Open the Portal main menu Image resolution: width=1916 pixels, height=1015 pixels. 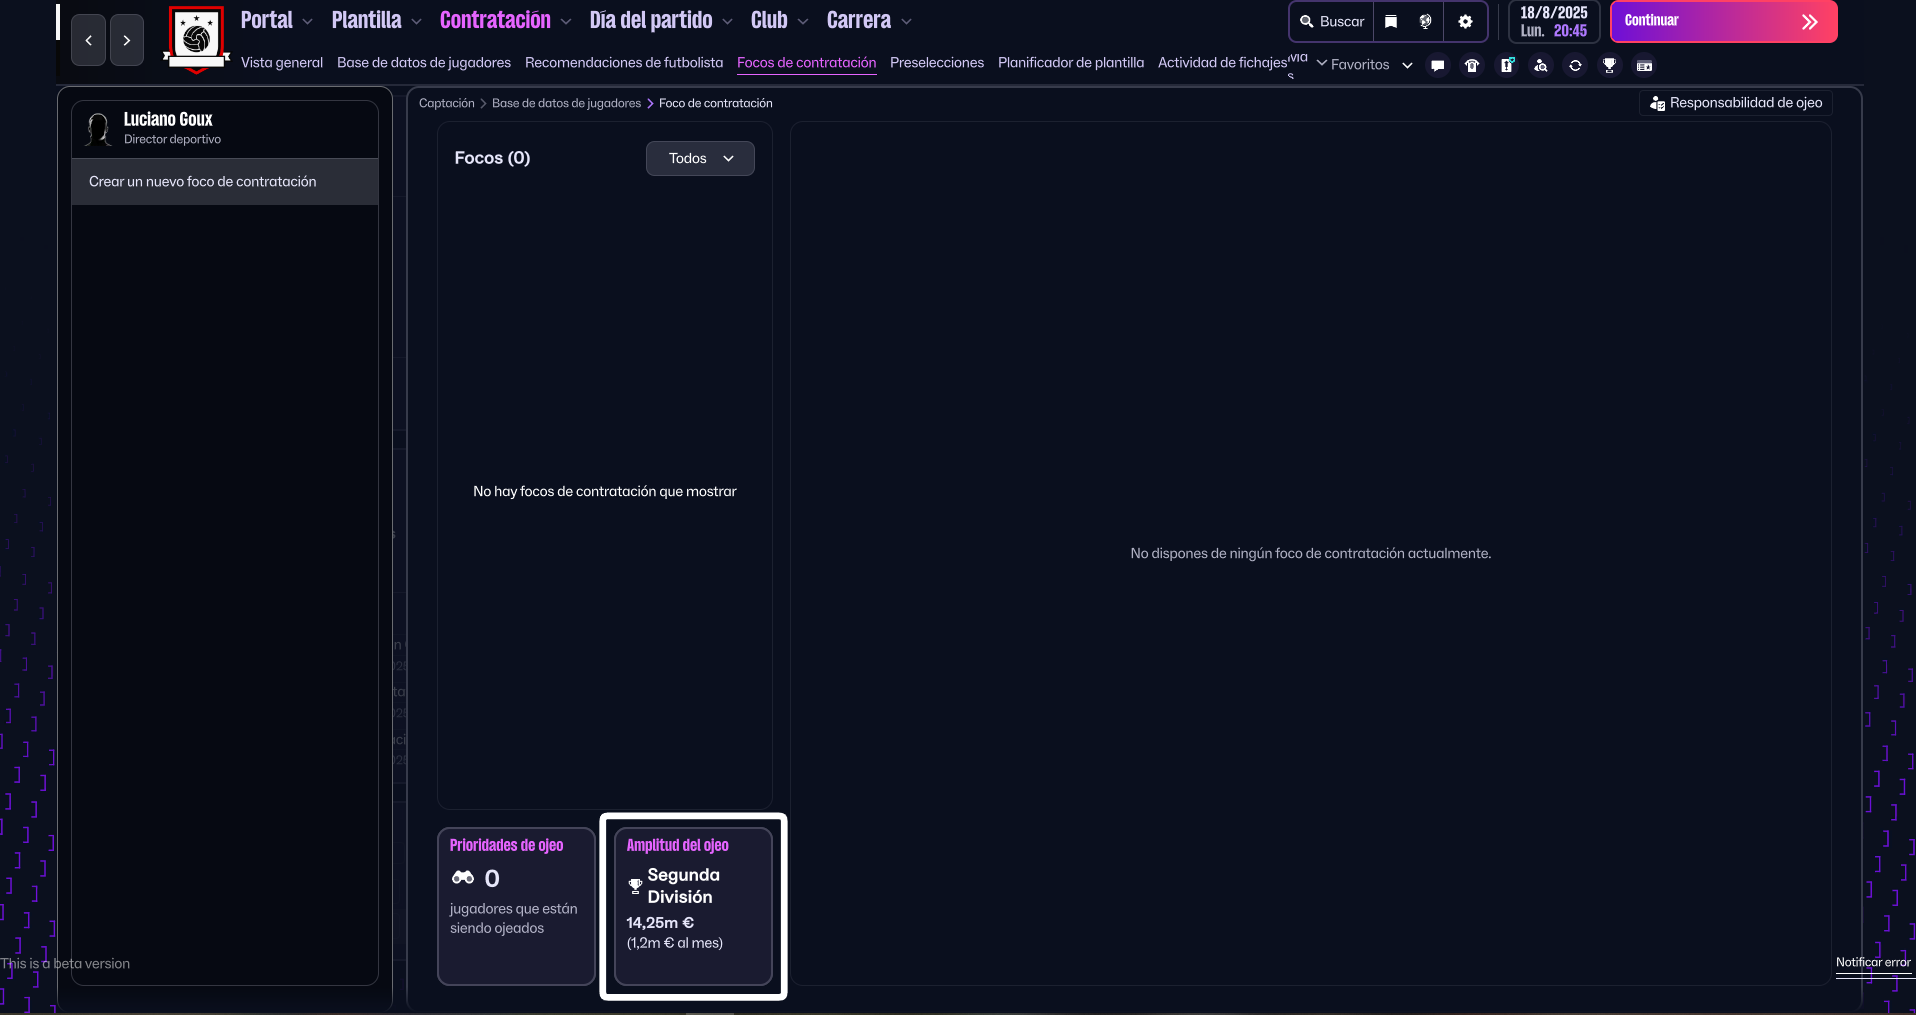tap(267, 20)
